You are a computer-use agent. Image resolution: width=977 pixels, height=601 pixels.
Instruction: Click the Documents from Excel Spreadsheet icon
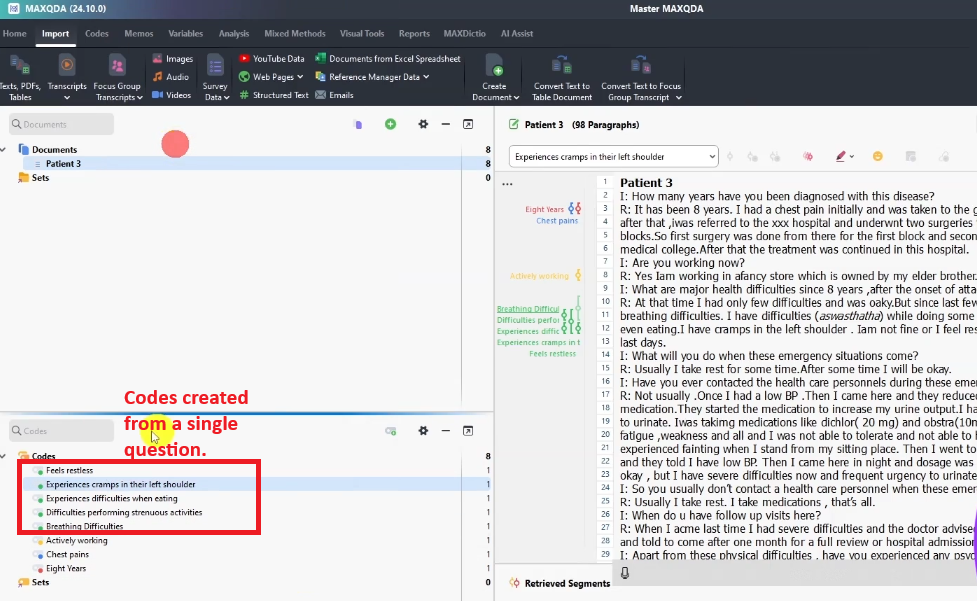coord(320,59)
